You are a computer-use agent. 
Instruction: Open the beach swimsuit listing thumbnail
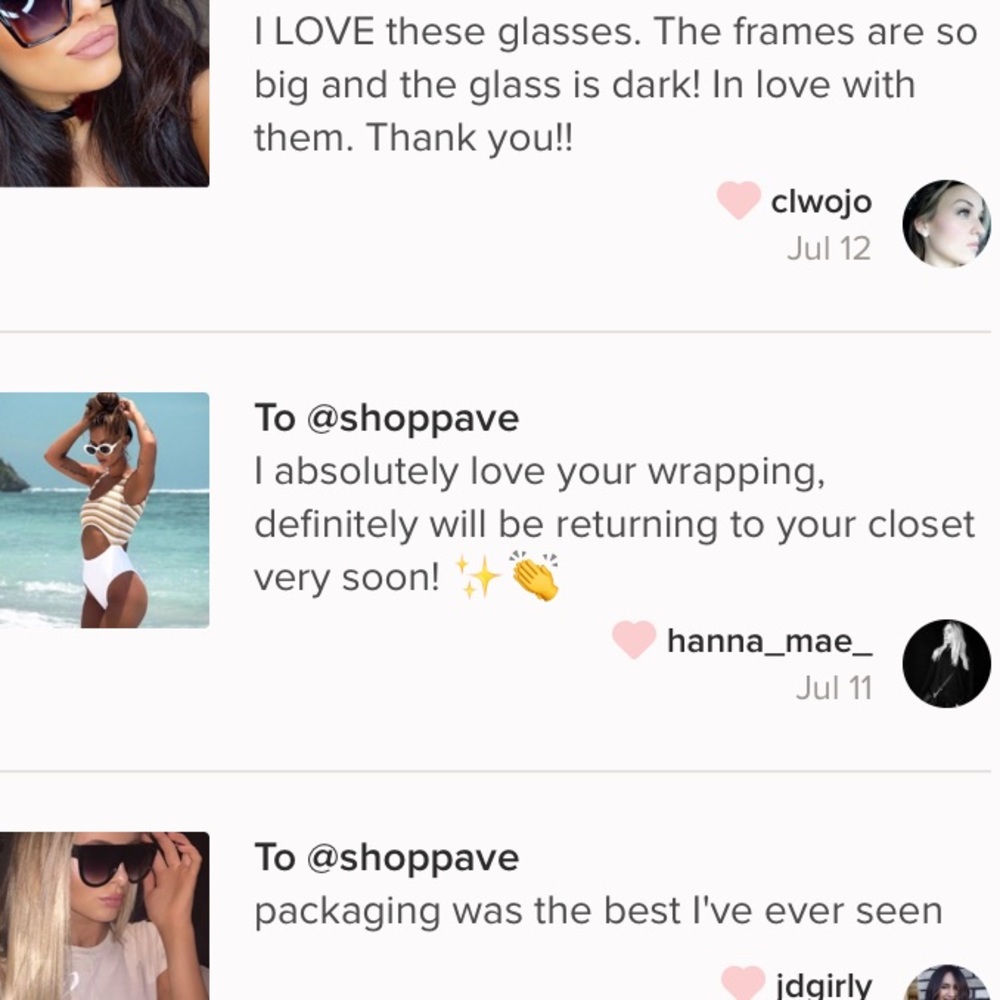105,510
